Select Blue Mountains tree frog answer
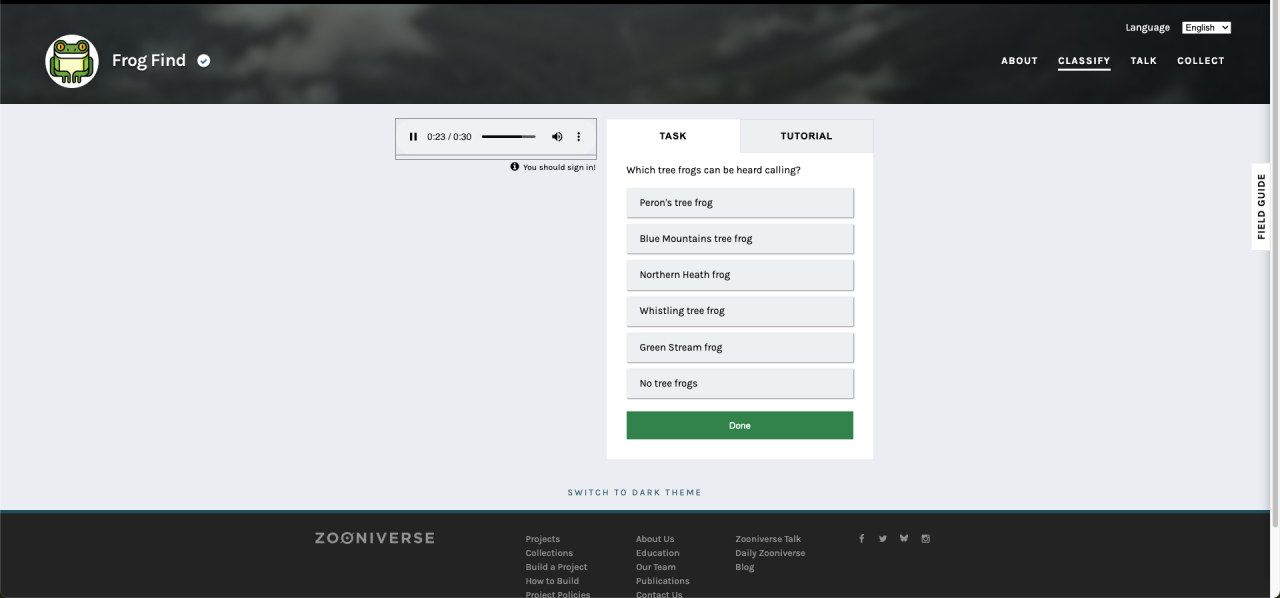Screen dimensions: 1280x598 (740, 238)
